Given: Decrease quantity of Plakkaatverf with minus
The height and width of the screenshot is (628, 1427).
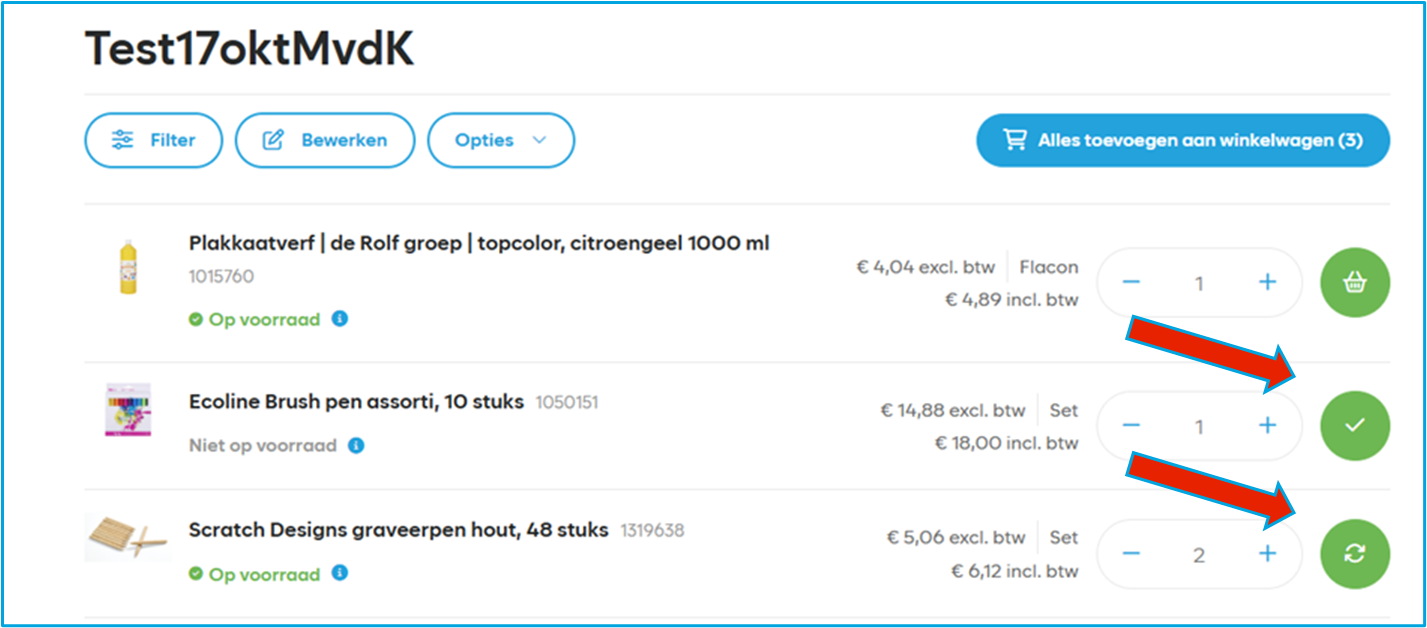Looking at the screenshot, I should [1131, 283].
